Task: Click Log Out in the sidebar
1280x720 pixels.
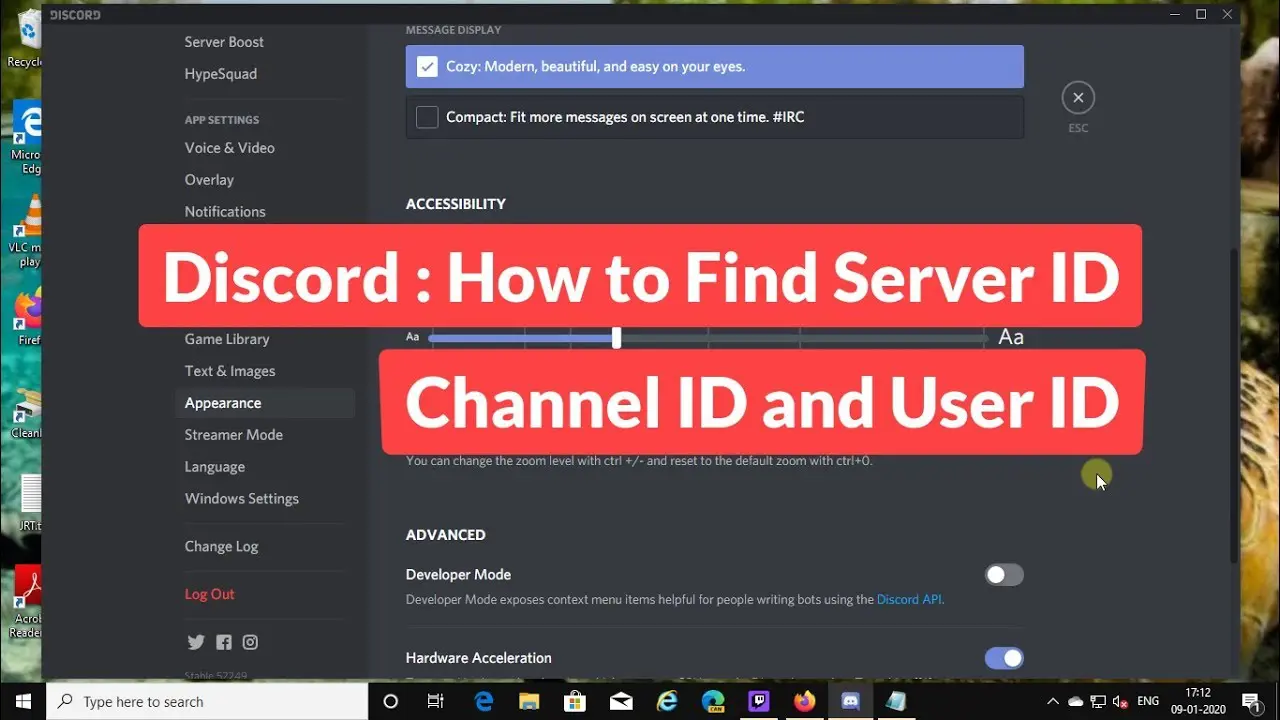Action: (209, 593)
